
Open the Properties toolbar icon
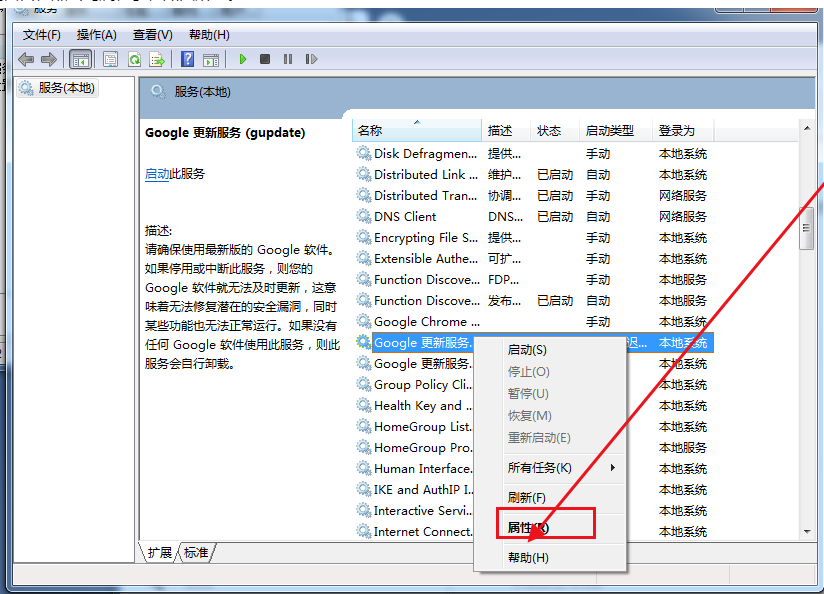click(110, 59)
